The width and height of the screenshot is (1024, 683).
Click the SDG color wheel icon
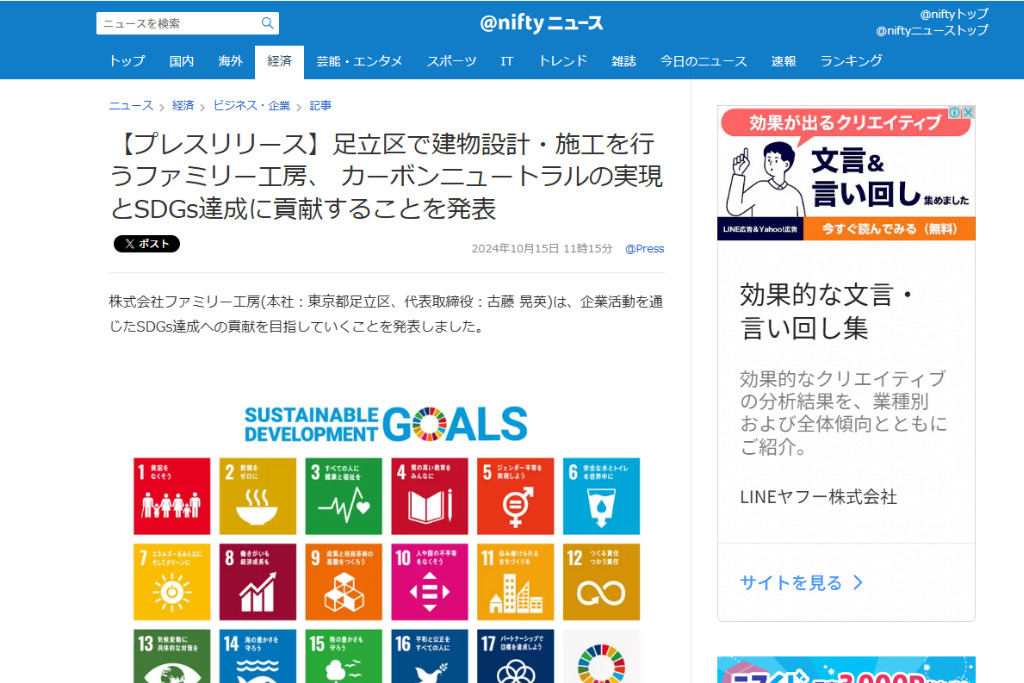tap(601, 661)
